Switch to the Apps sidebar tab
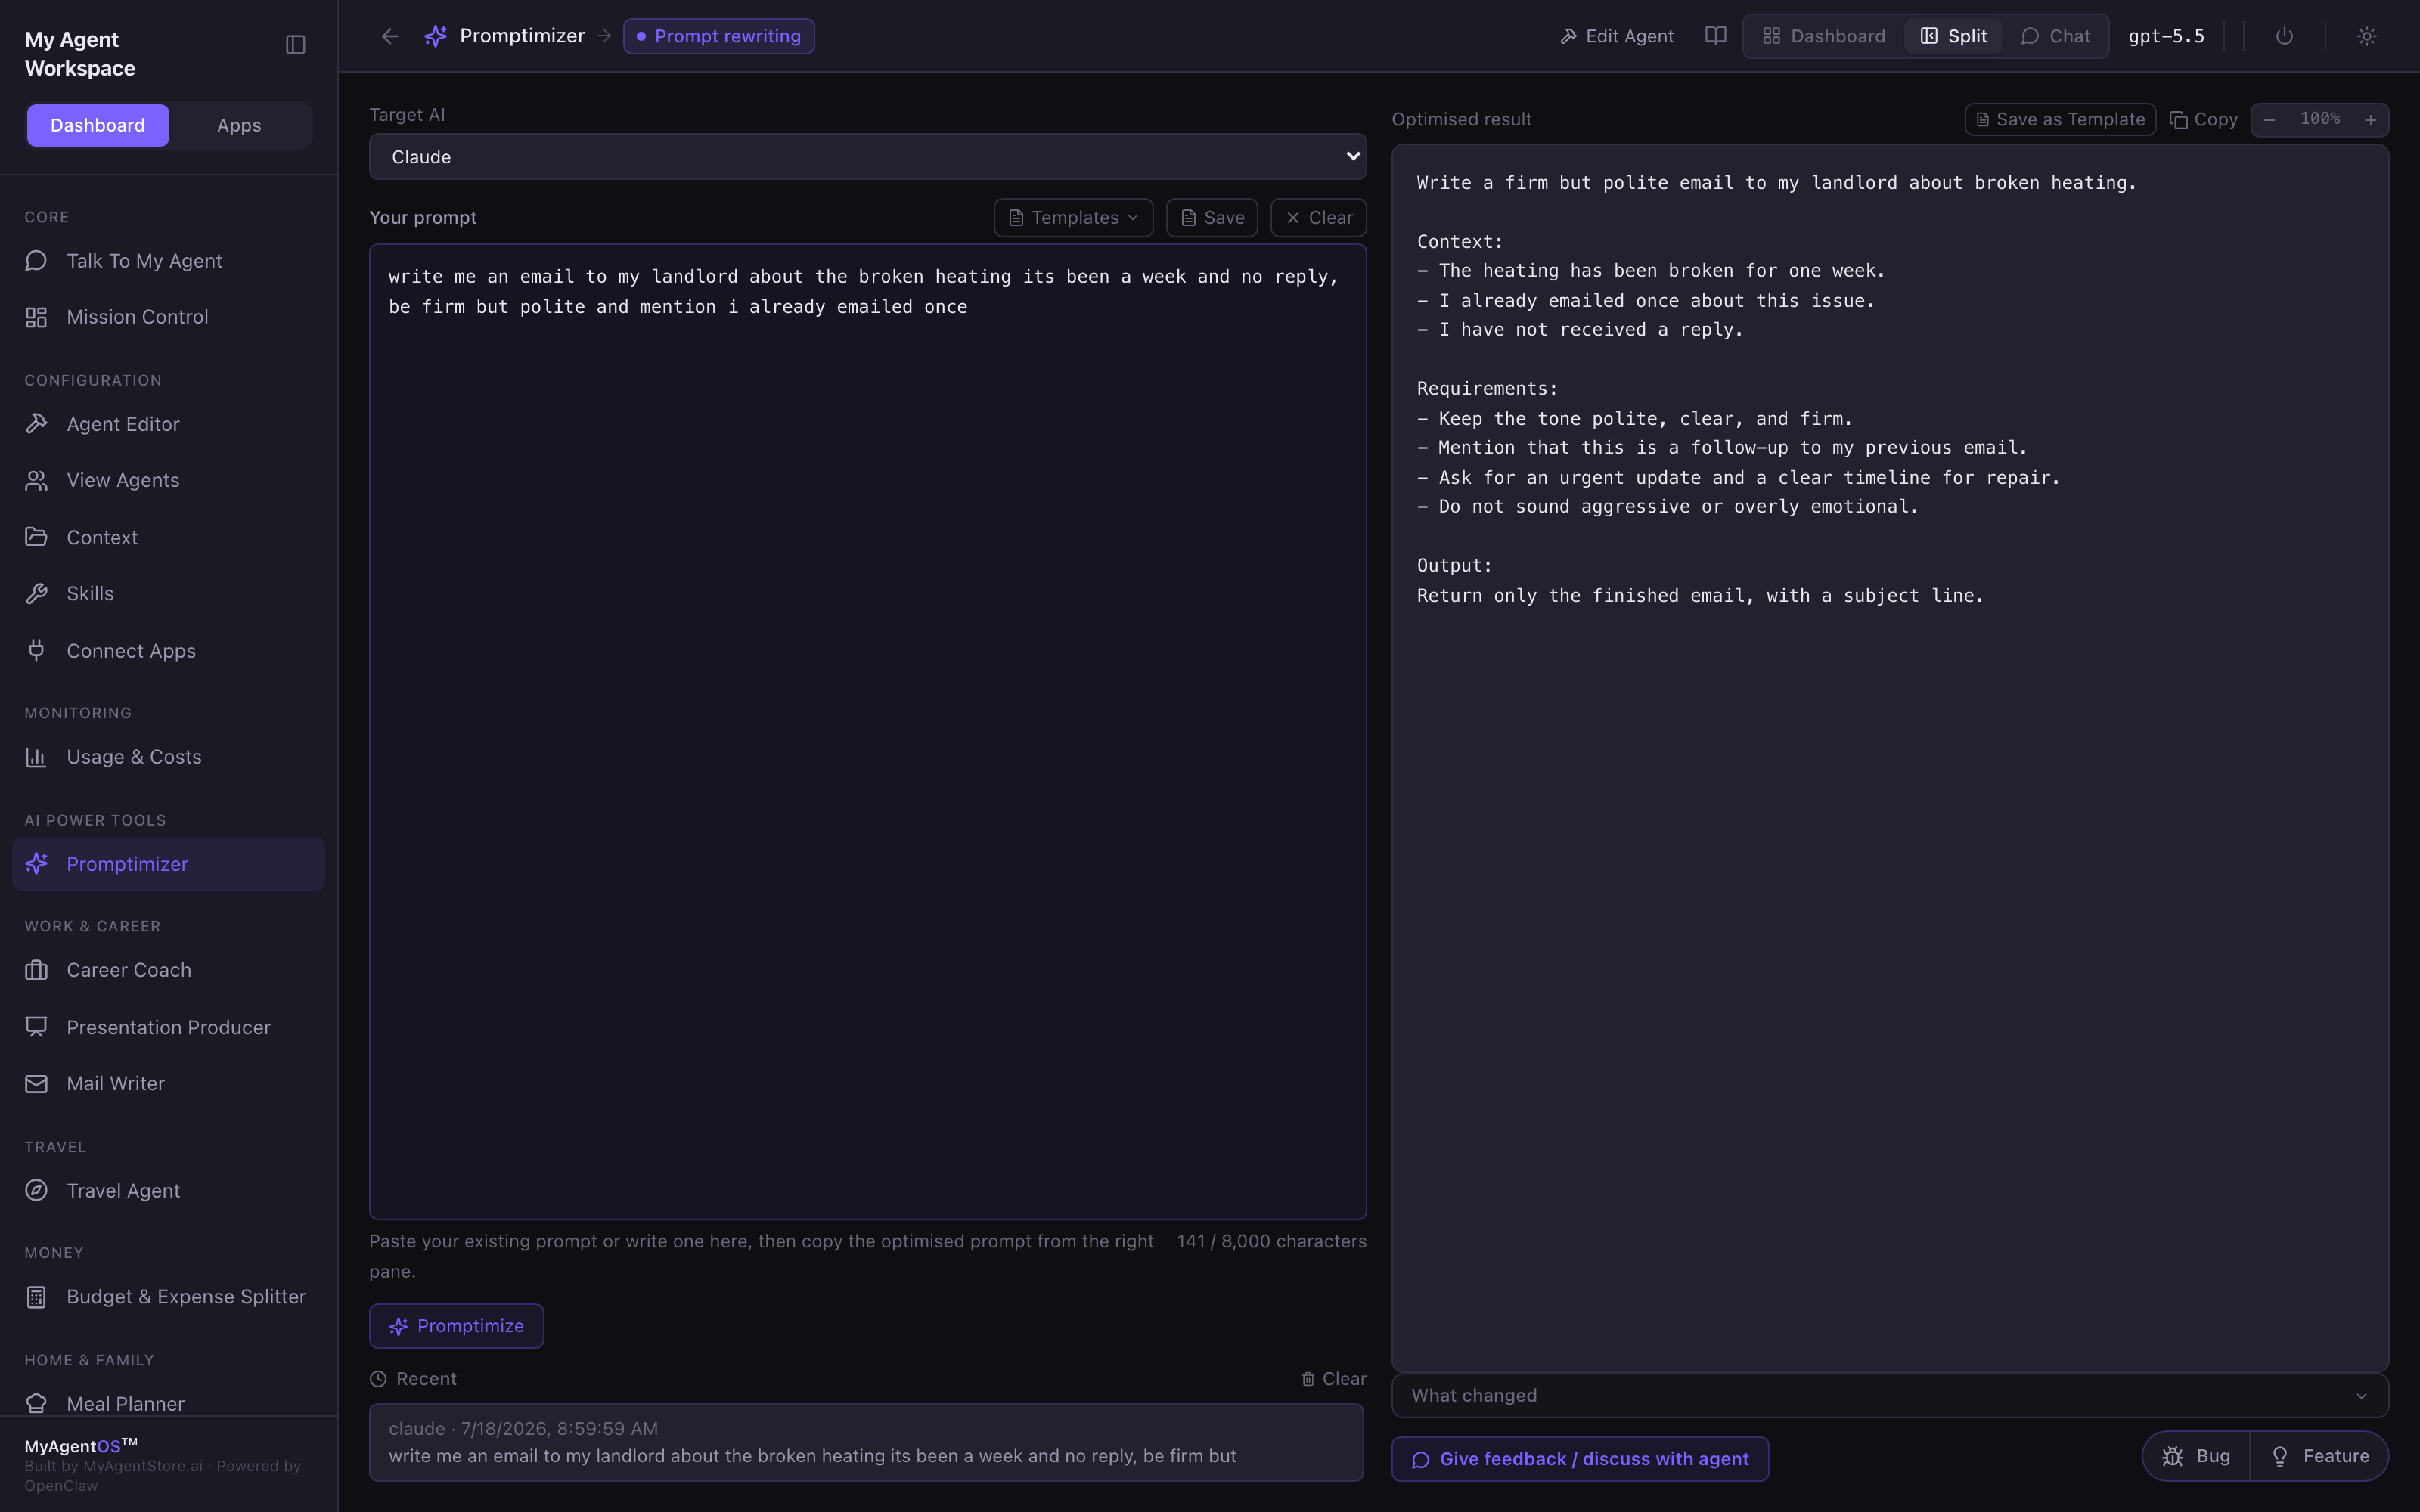This screenshot has height=1512, width=2420. [239, 125]
